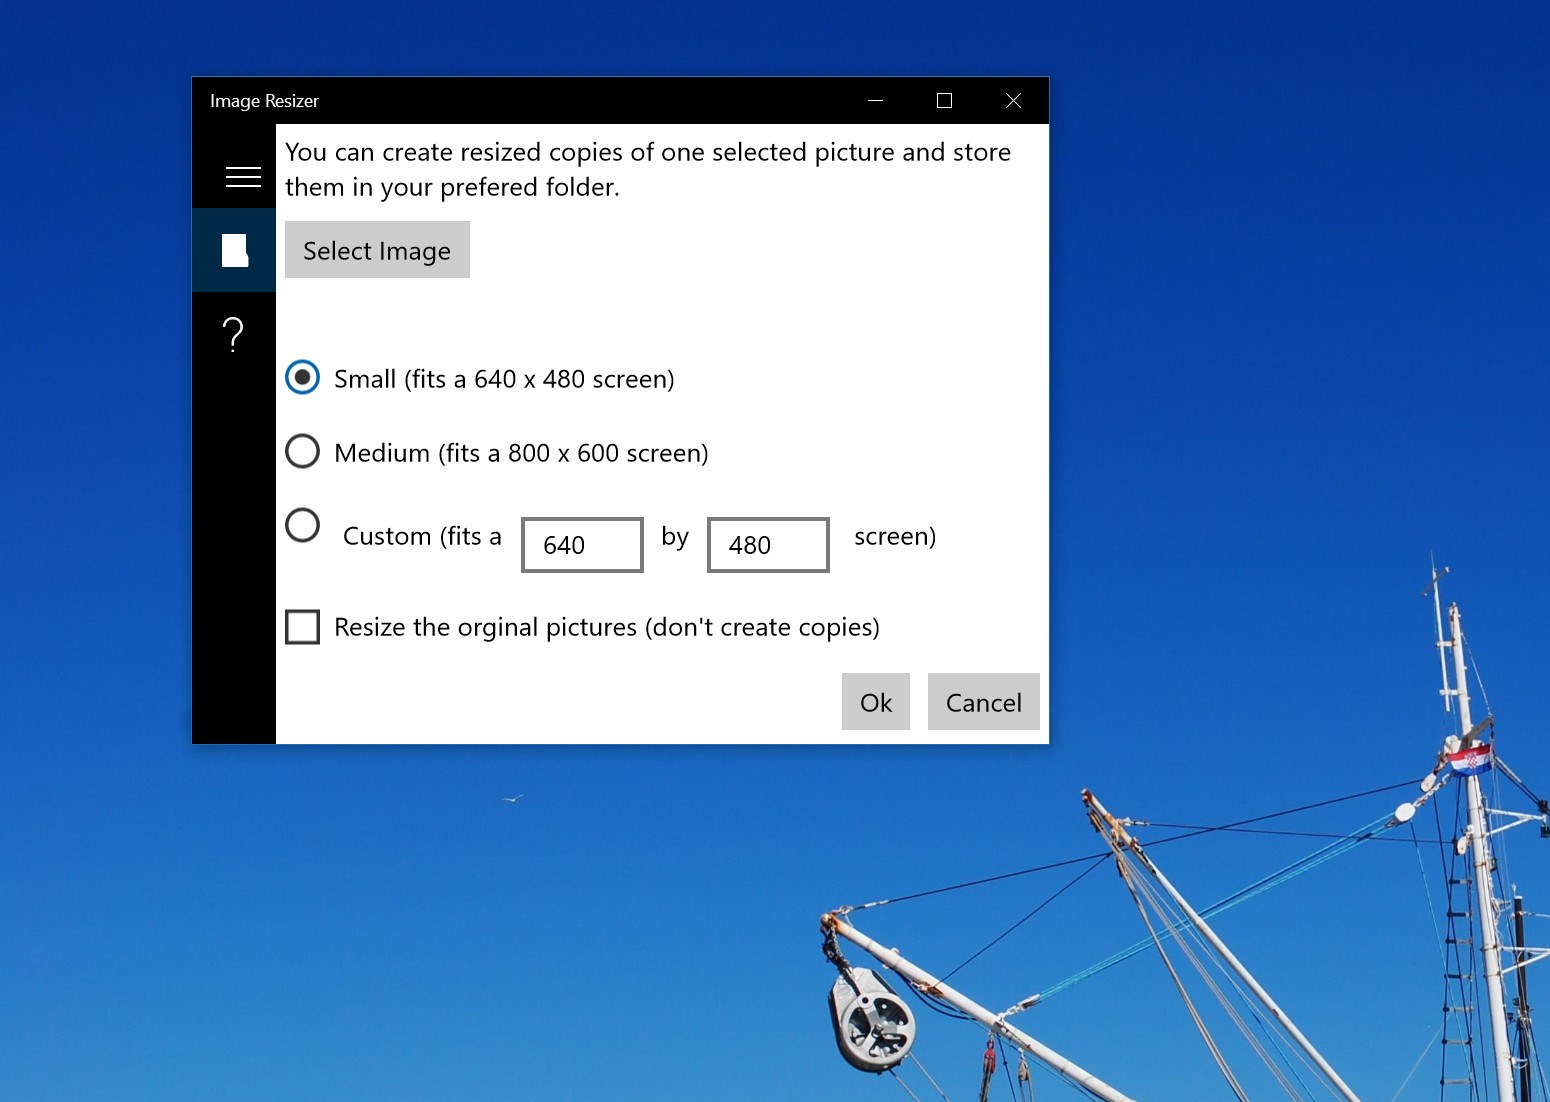
Task: Enable resizing original pictures without copies
Action: (x=302, y=626)
